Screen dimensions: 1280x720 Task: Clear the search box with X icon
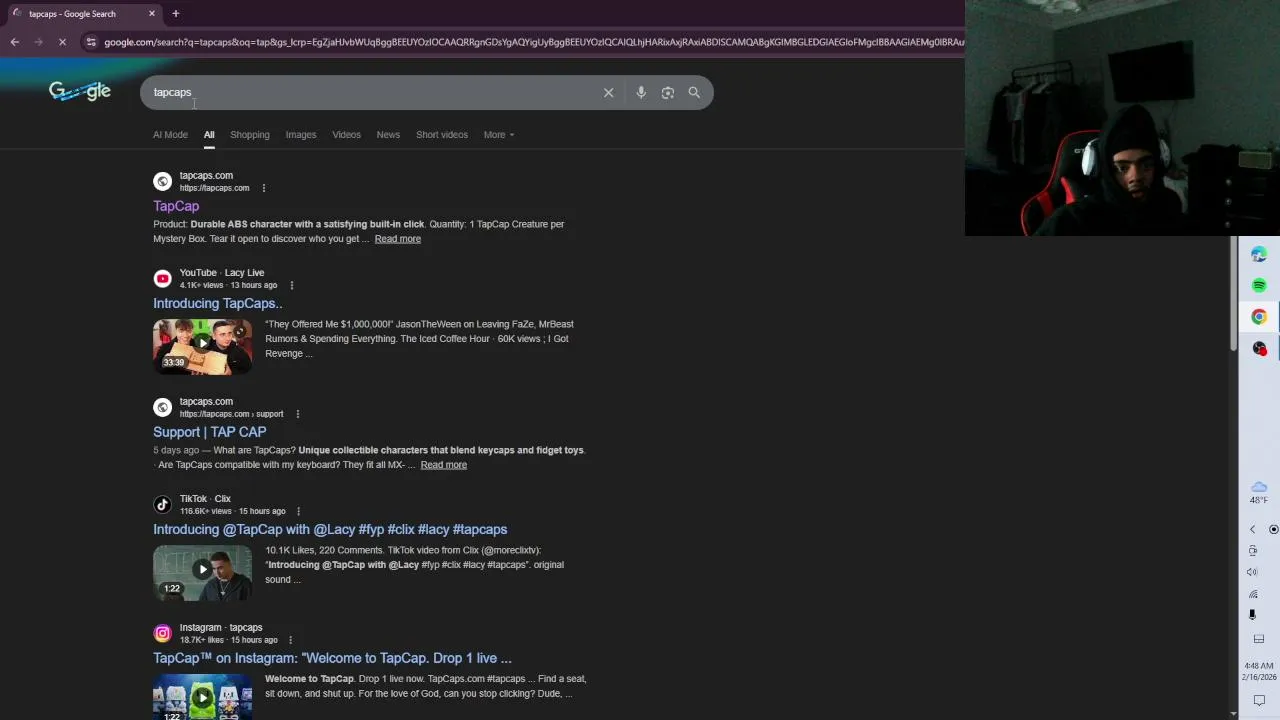pos(608,92)
